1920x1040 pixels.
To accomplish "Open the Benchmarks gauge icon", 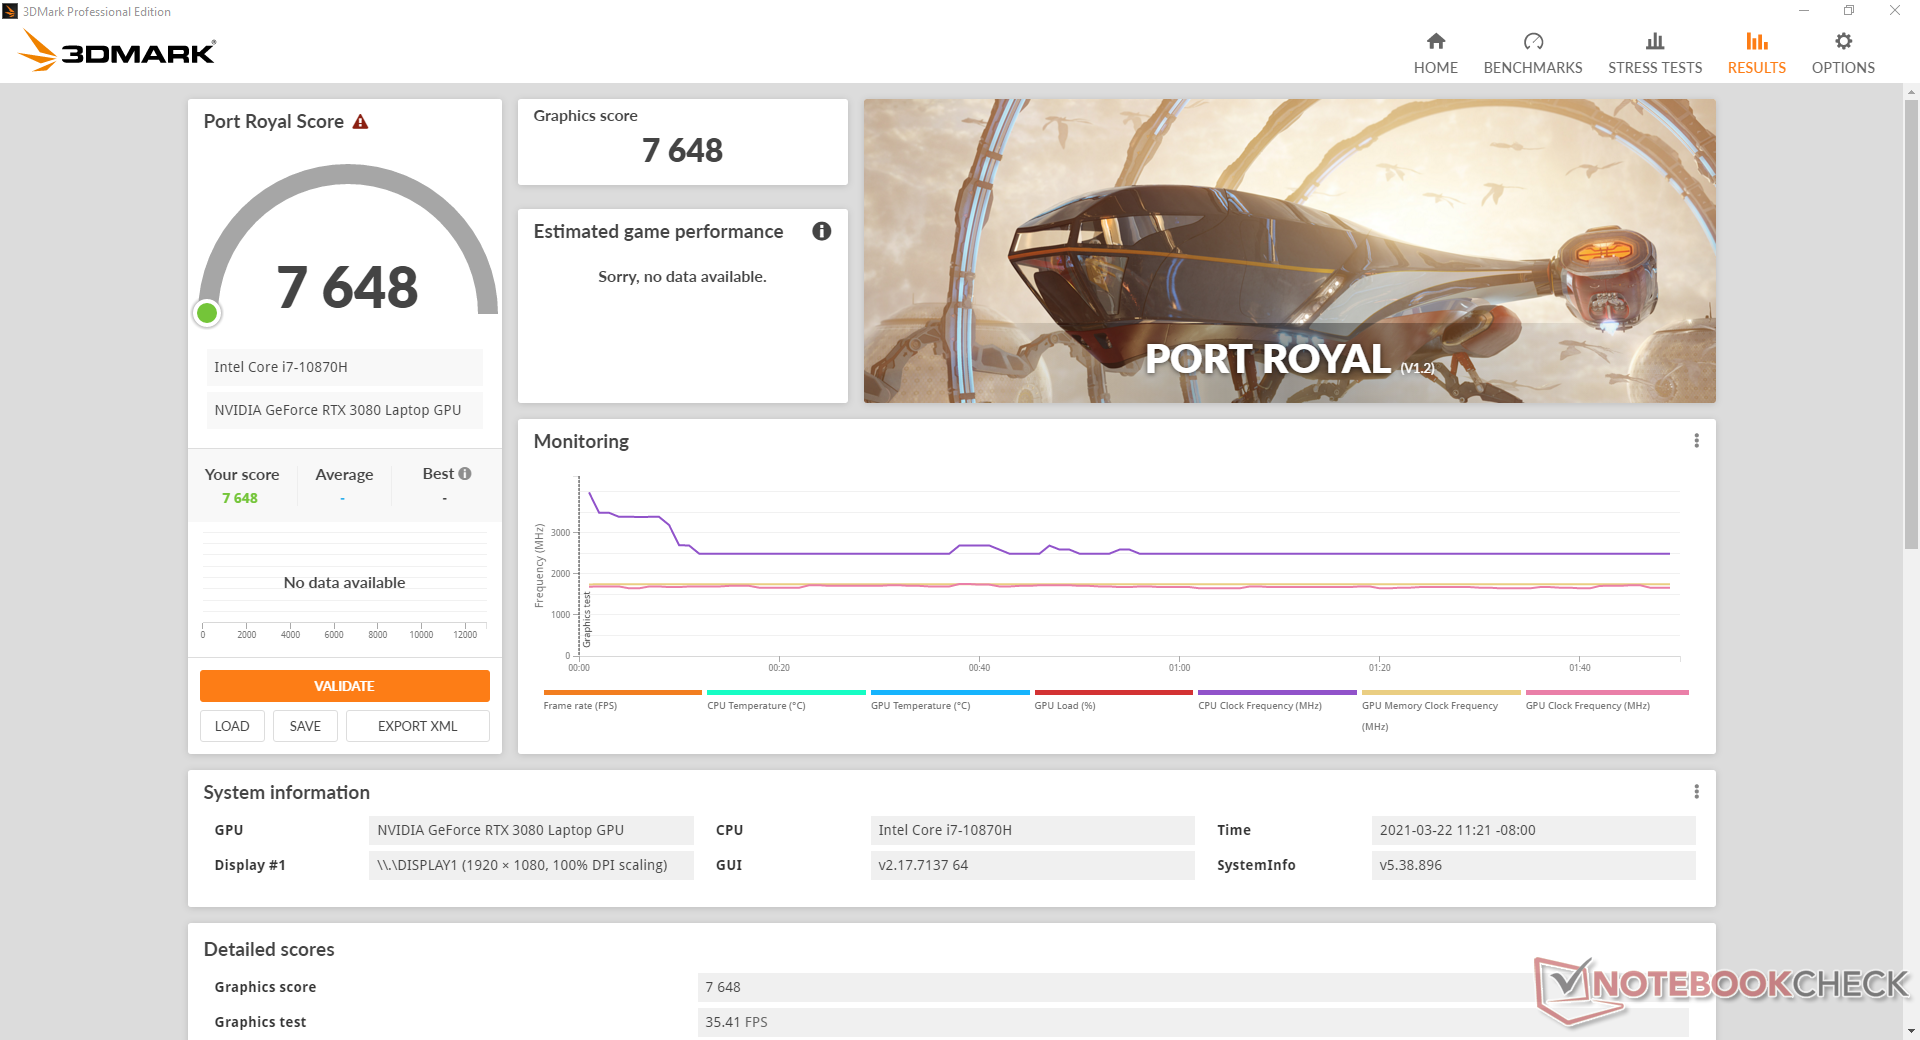I will pos(1532,41).
